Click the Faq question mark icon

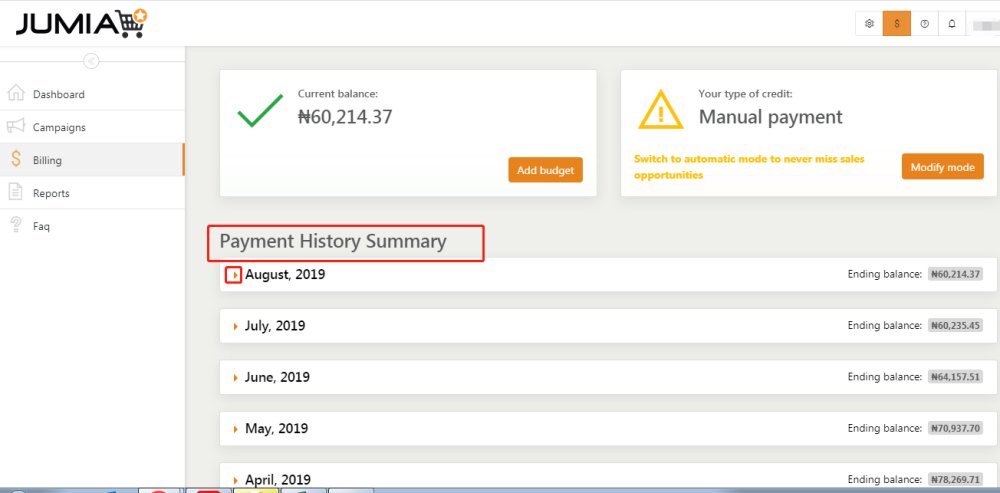coord(16,225)
